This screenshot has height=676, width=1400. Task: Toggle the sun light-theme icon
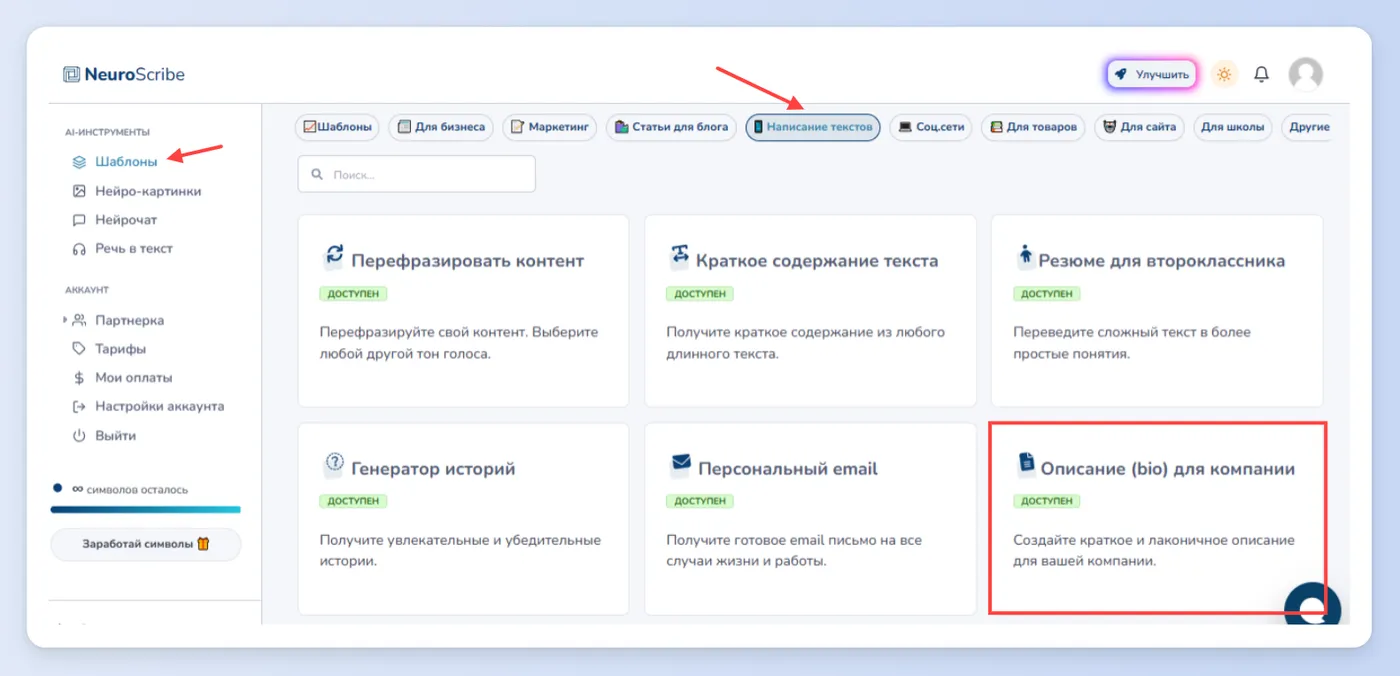coord(1224,74)
